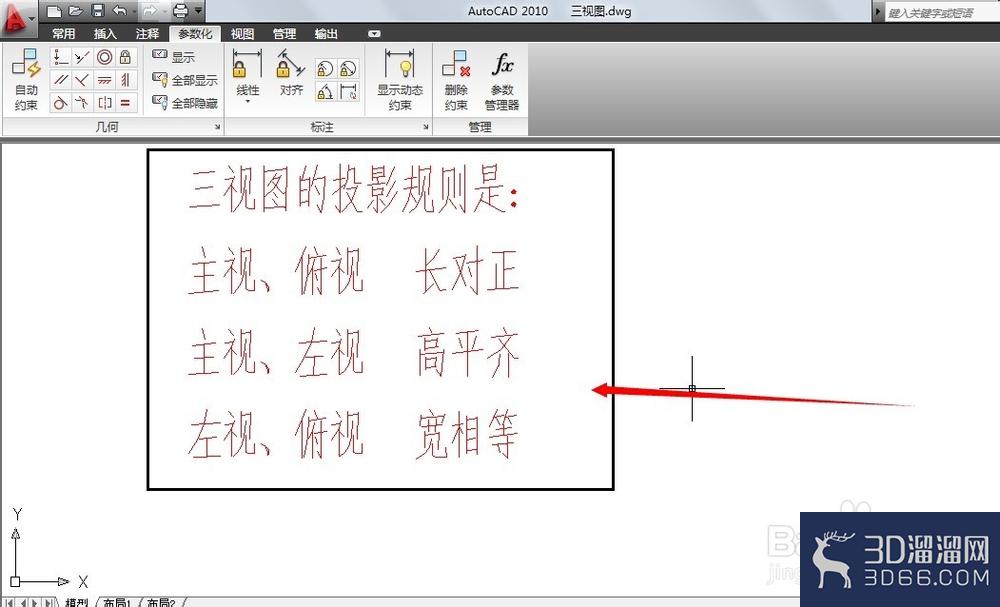Expand the 线性 dropdown arrow
The height and width of the screenshot is (607, 1000).
point(247,101)
